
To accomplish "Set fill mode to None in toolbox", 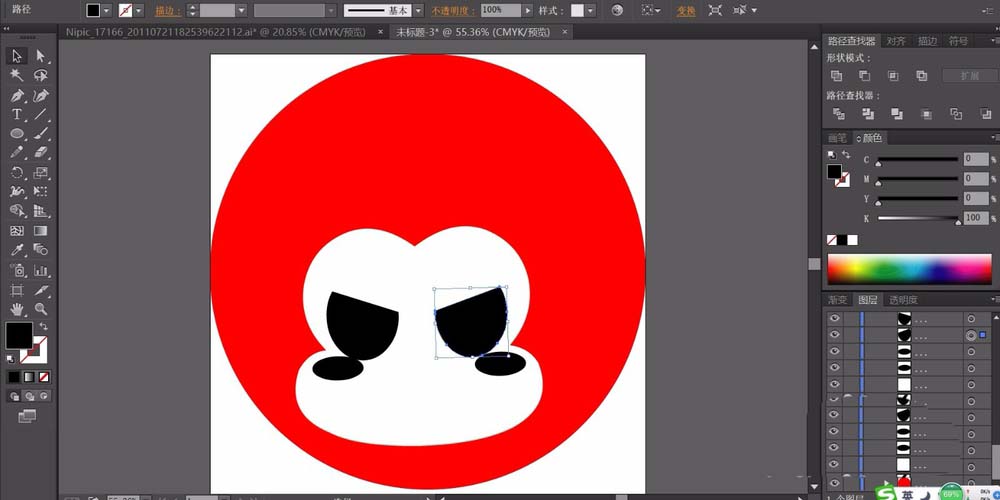I will [x=44, y=378].
